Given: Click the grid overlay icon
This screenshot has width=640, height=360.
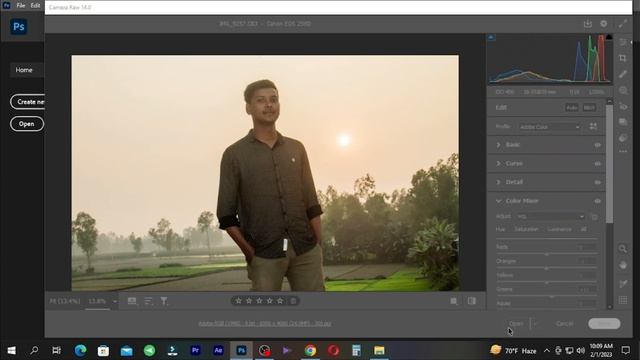Looking at the screenshot, I should coord(622,300).
